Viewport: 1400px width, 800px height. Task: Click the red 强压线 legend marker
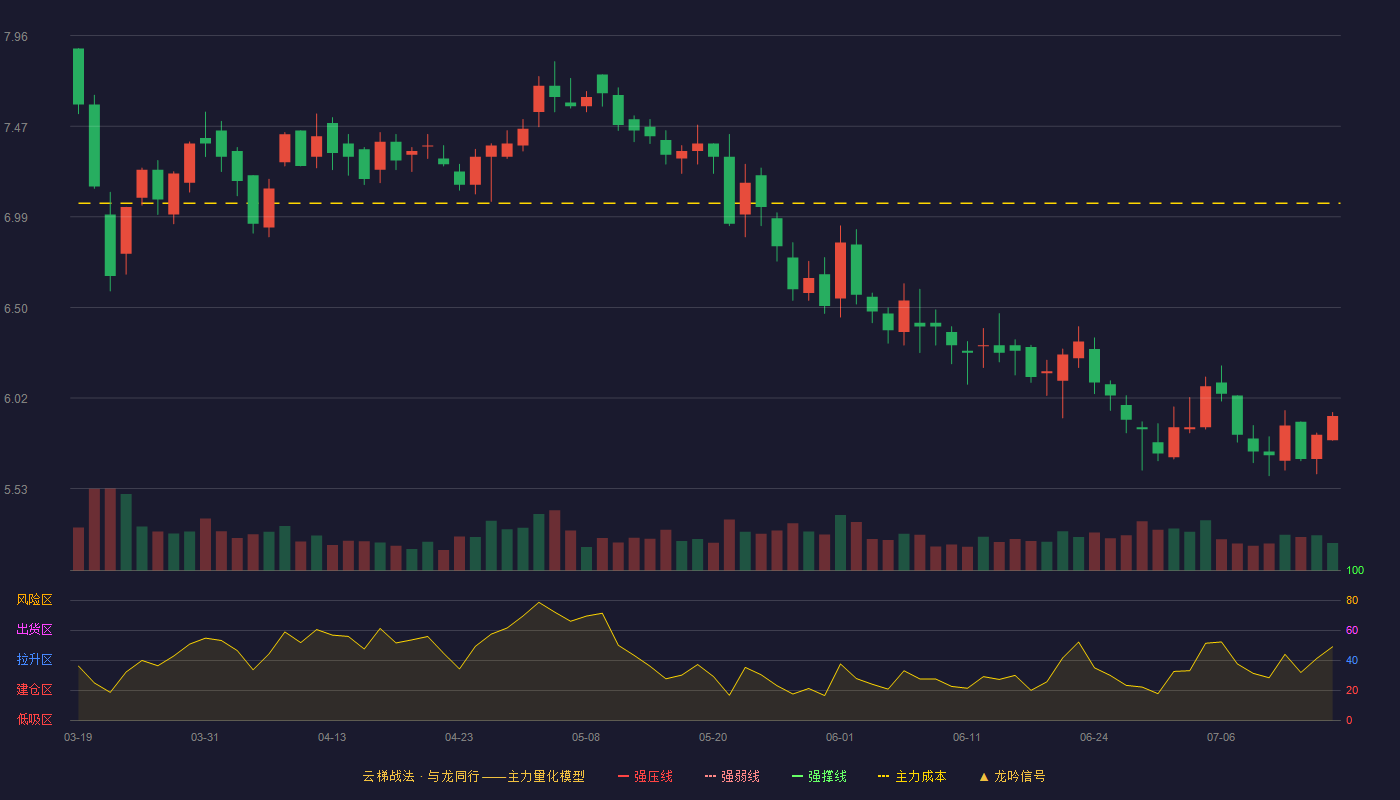[623, 776]
